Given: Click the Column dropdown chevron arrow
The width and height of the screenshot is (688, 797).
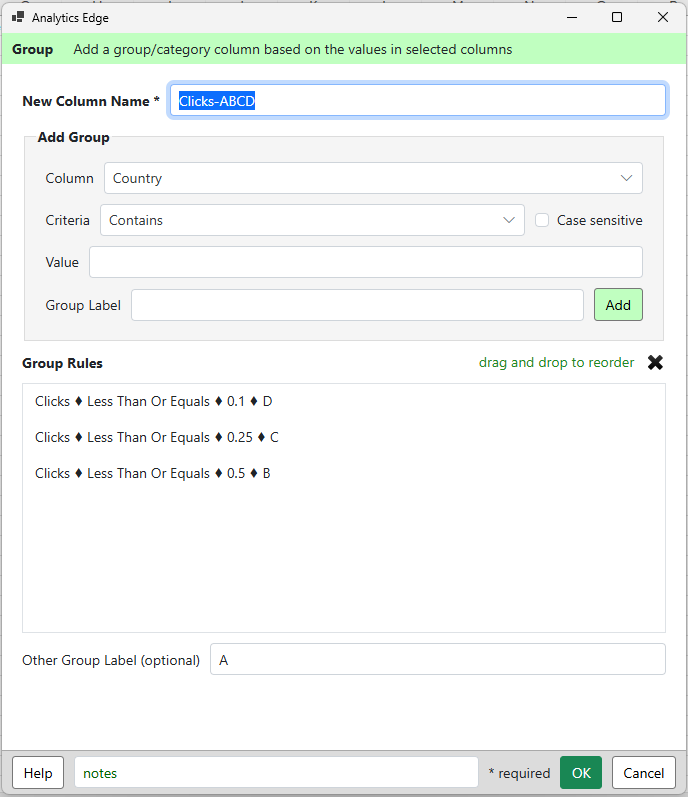Looking at the screenshot, I should 626,178.
